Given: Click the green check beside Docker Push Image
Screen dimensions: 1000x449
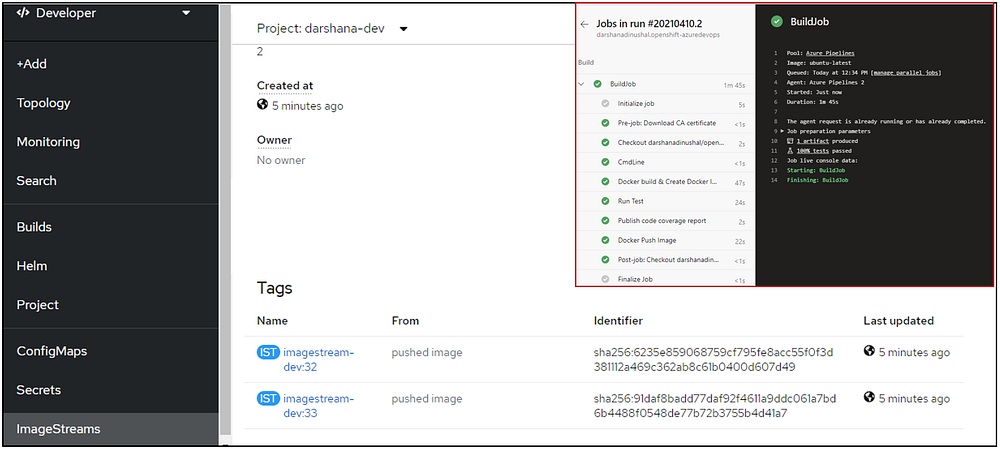Looking at the screenshot, I should pos(605,240).
